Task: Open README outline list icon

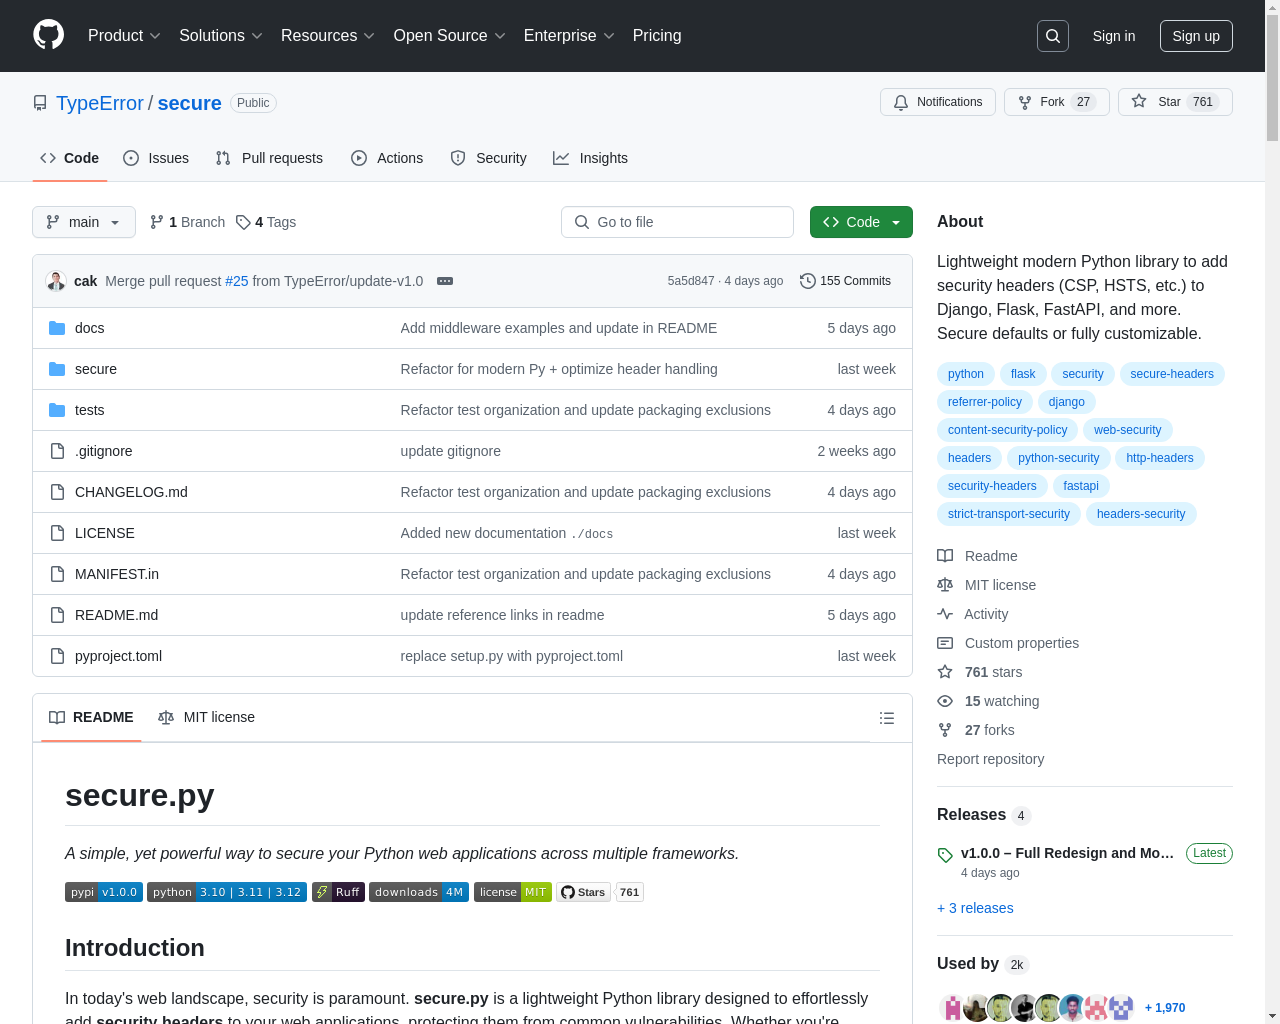Action: pyautogui.click(x=887, y=718)
